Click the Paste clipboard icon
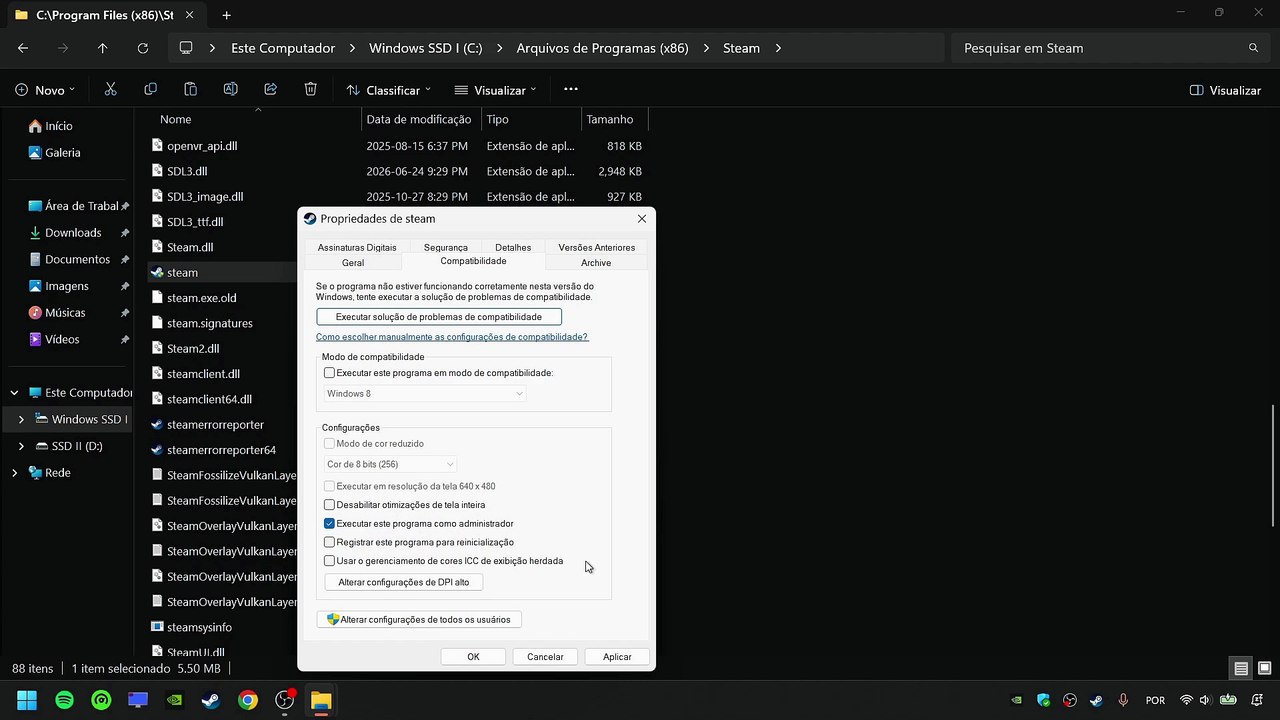1280x720 pixels. click(191, 89)
